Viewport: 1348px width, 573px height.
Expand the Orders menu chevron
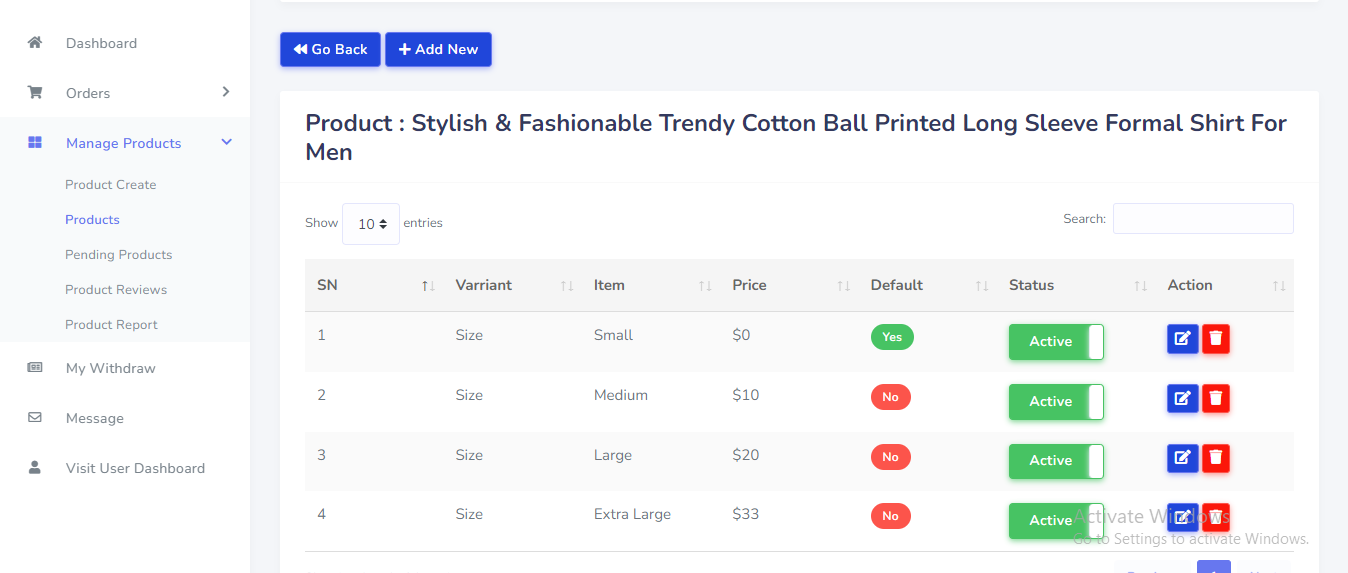226,92
